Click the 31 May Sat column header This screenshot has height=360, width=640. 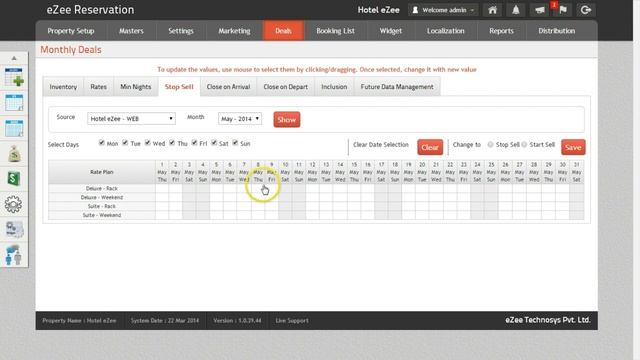(x=576, y=172)
